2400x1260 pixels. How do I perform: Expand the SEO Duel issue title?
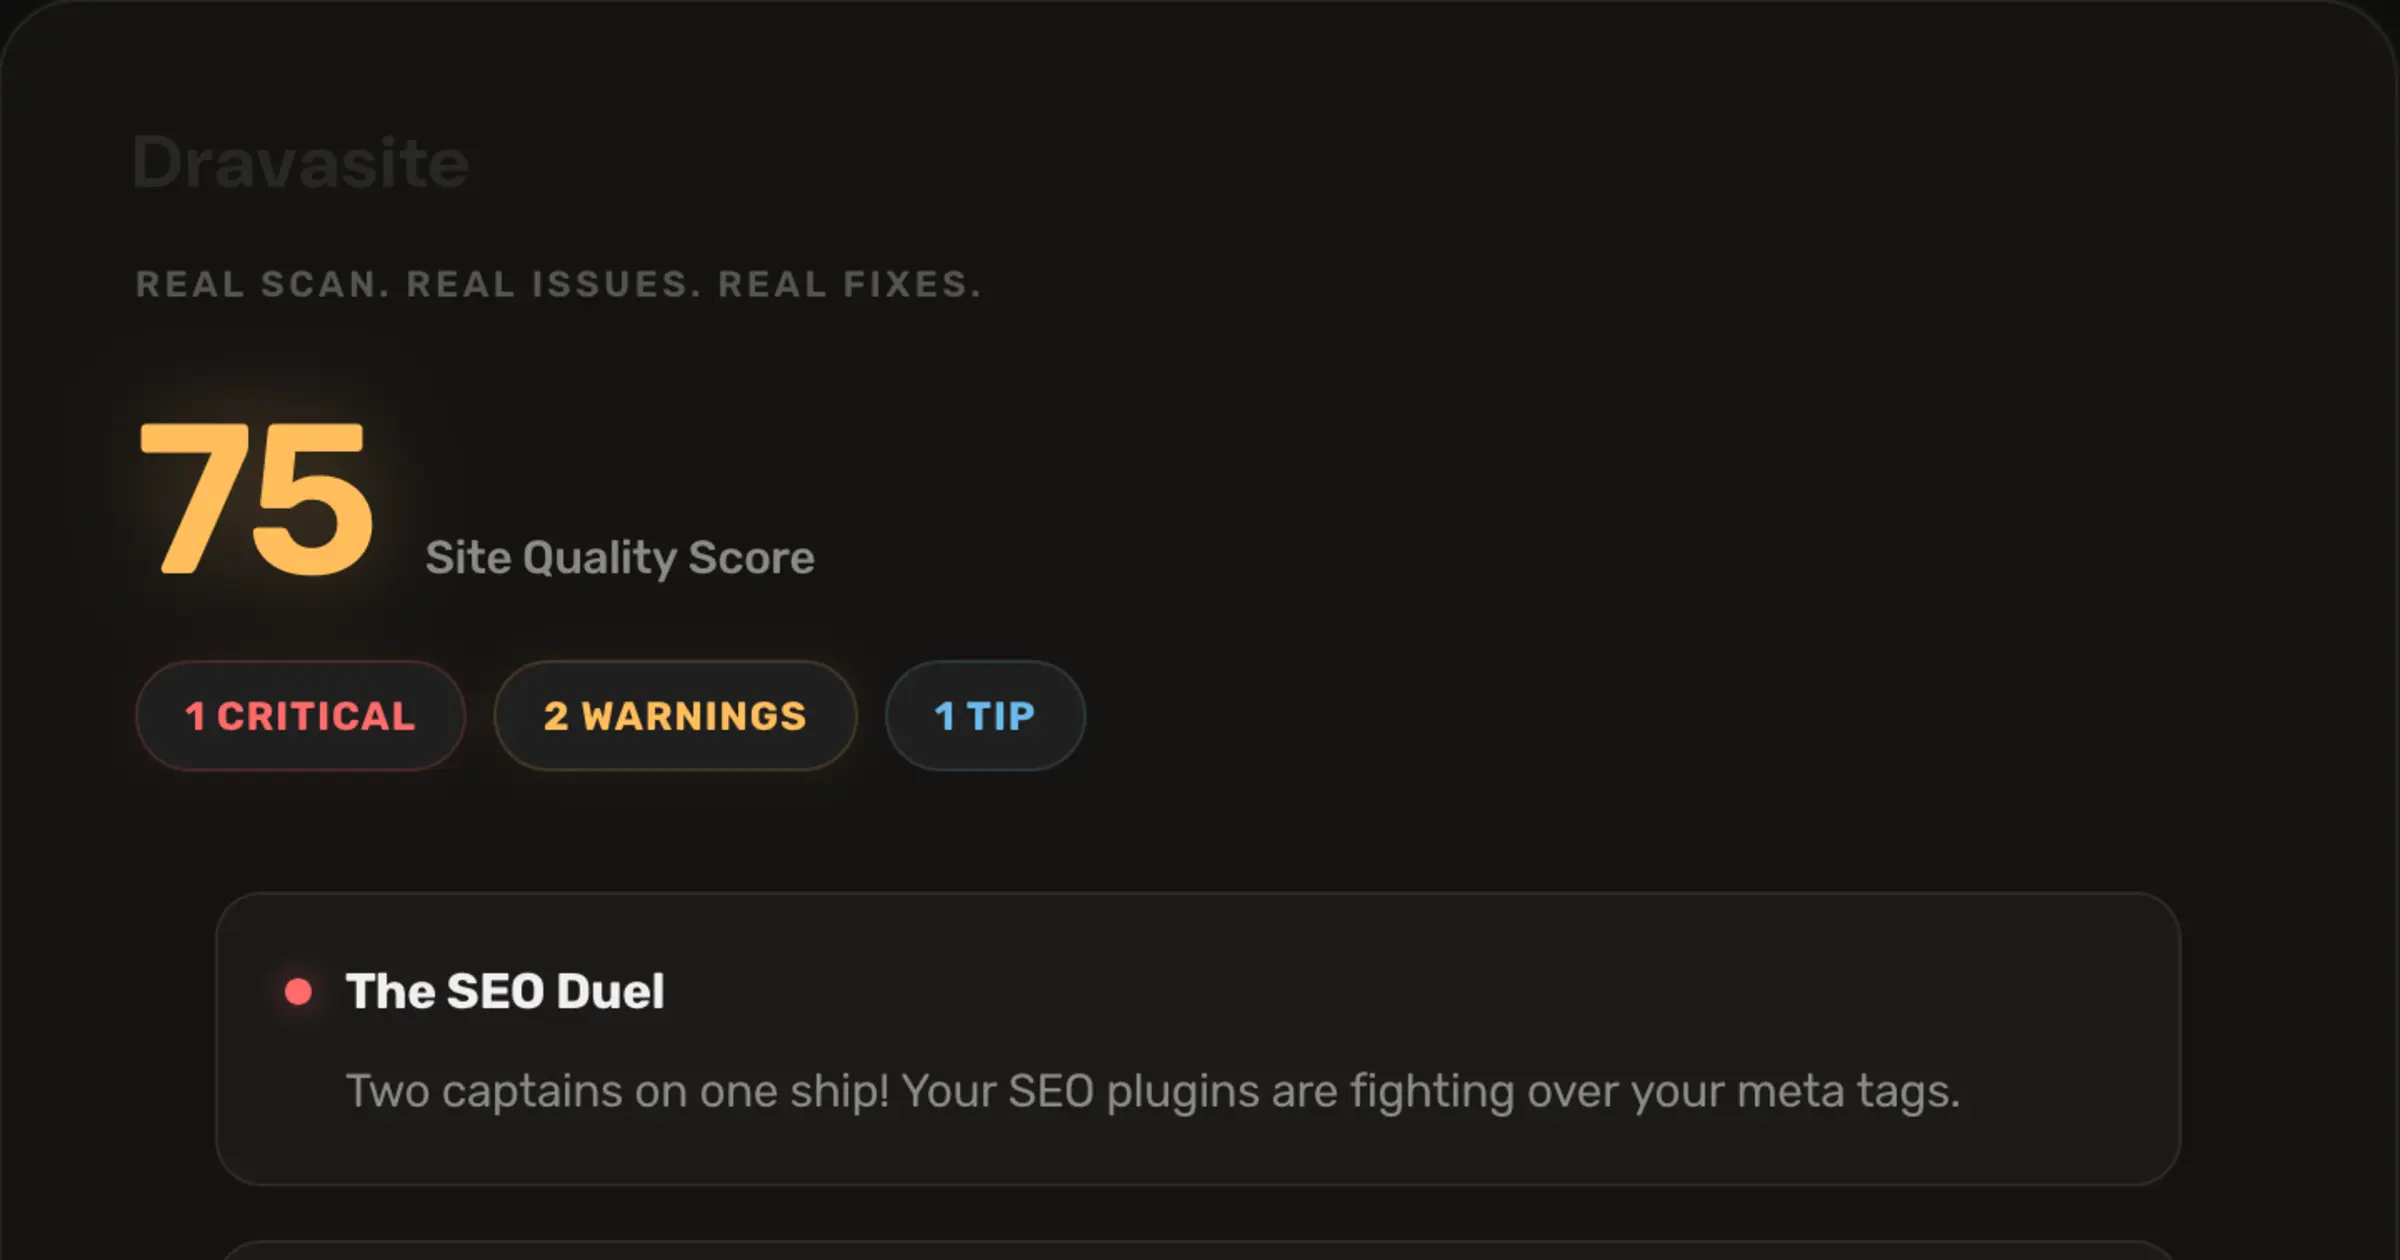505,991
